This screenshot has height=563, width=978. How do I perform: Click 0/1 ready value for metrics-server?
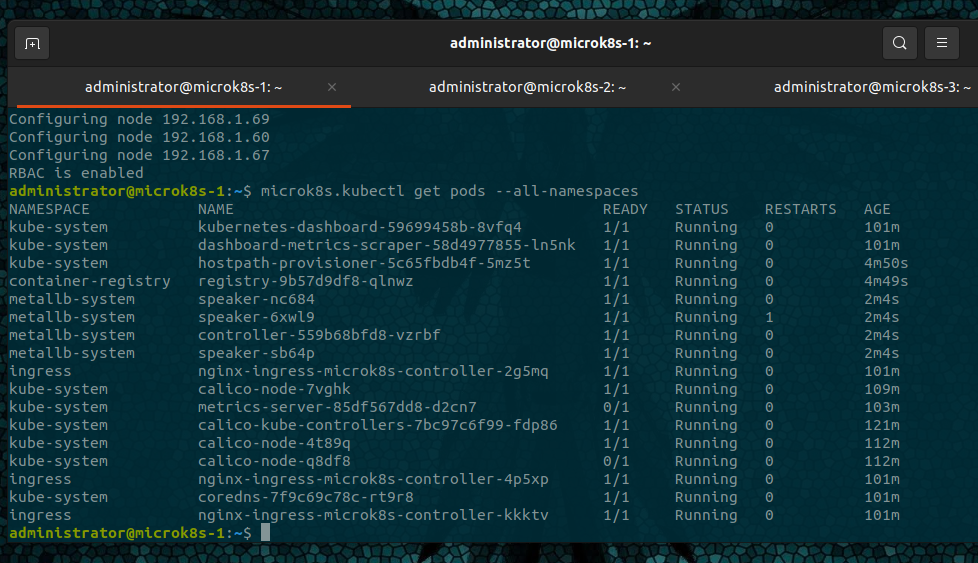pos(616,408)
